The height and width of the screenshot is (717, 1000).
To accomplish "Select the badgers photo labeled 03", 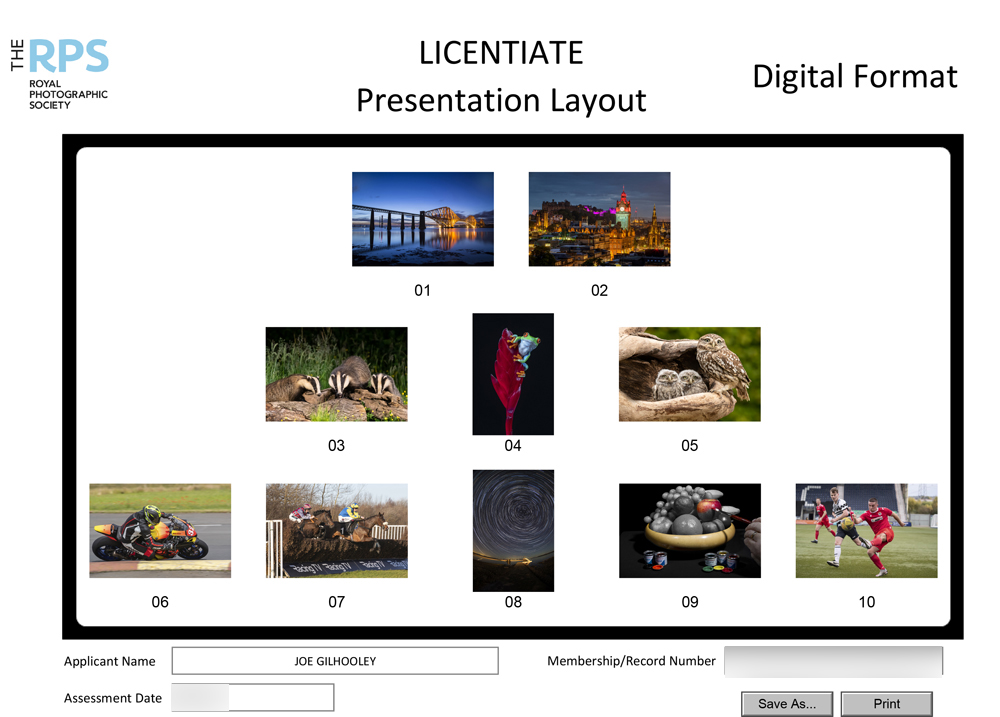I will [336, 373].
